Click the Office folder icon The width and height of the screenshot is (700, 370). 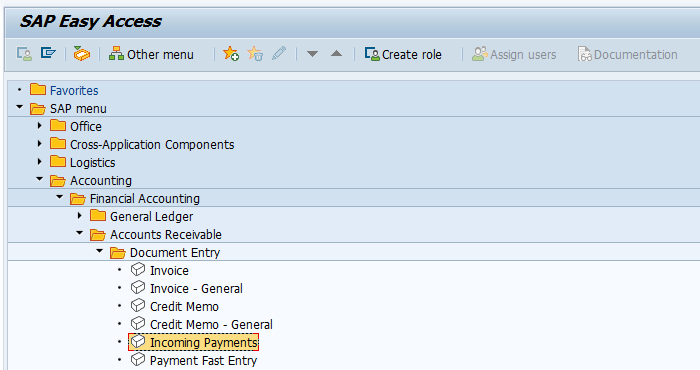pyautogui.click(x=58, y=126)
